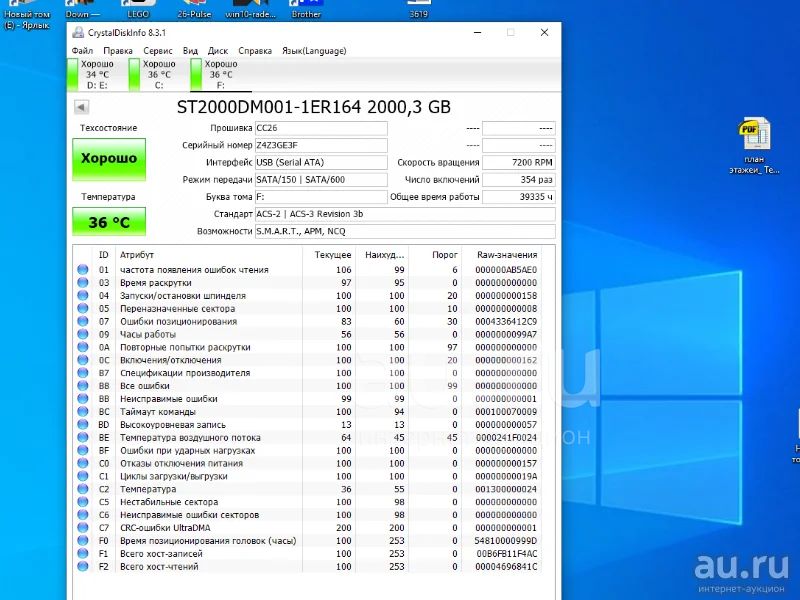The width and height of the screenshot is (800, 600).
Task: Click status circle for attribute 03
Action: click(x=83, y=282)
